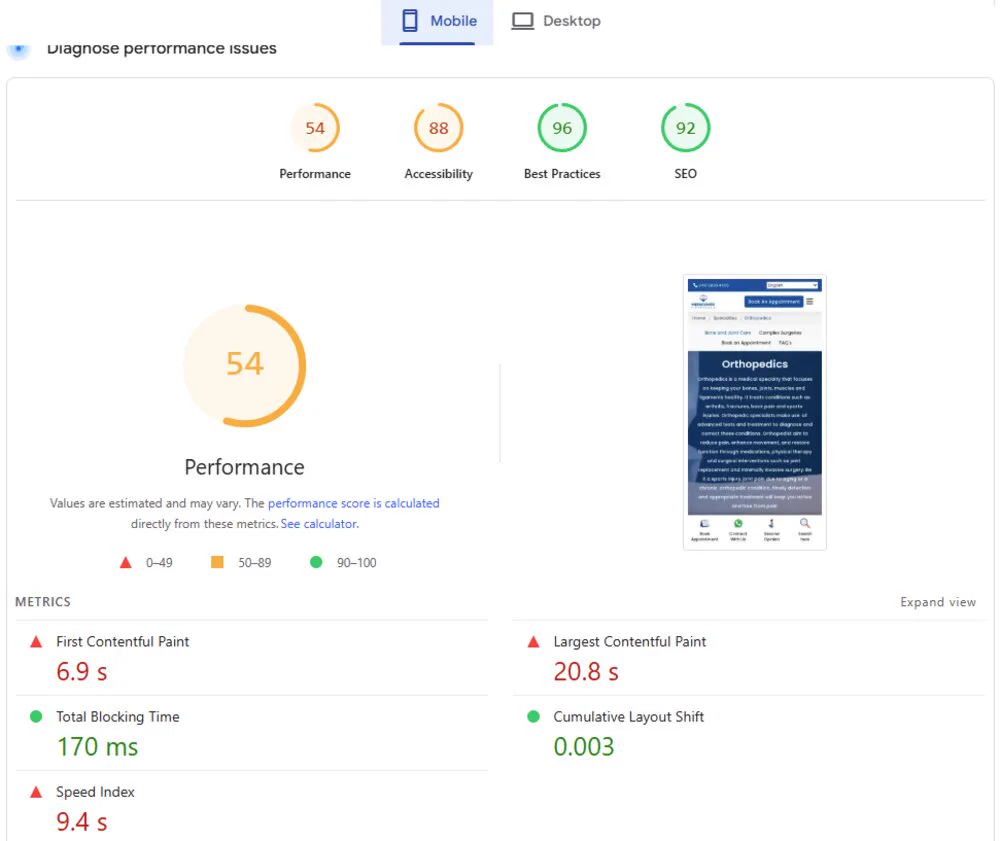This screenshot has height=841, width=1000.
Task: Open the Best Practices score gauge 96
Action: pyautogui.click(x=562, y=128)
